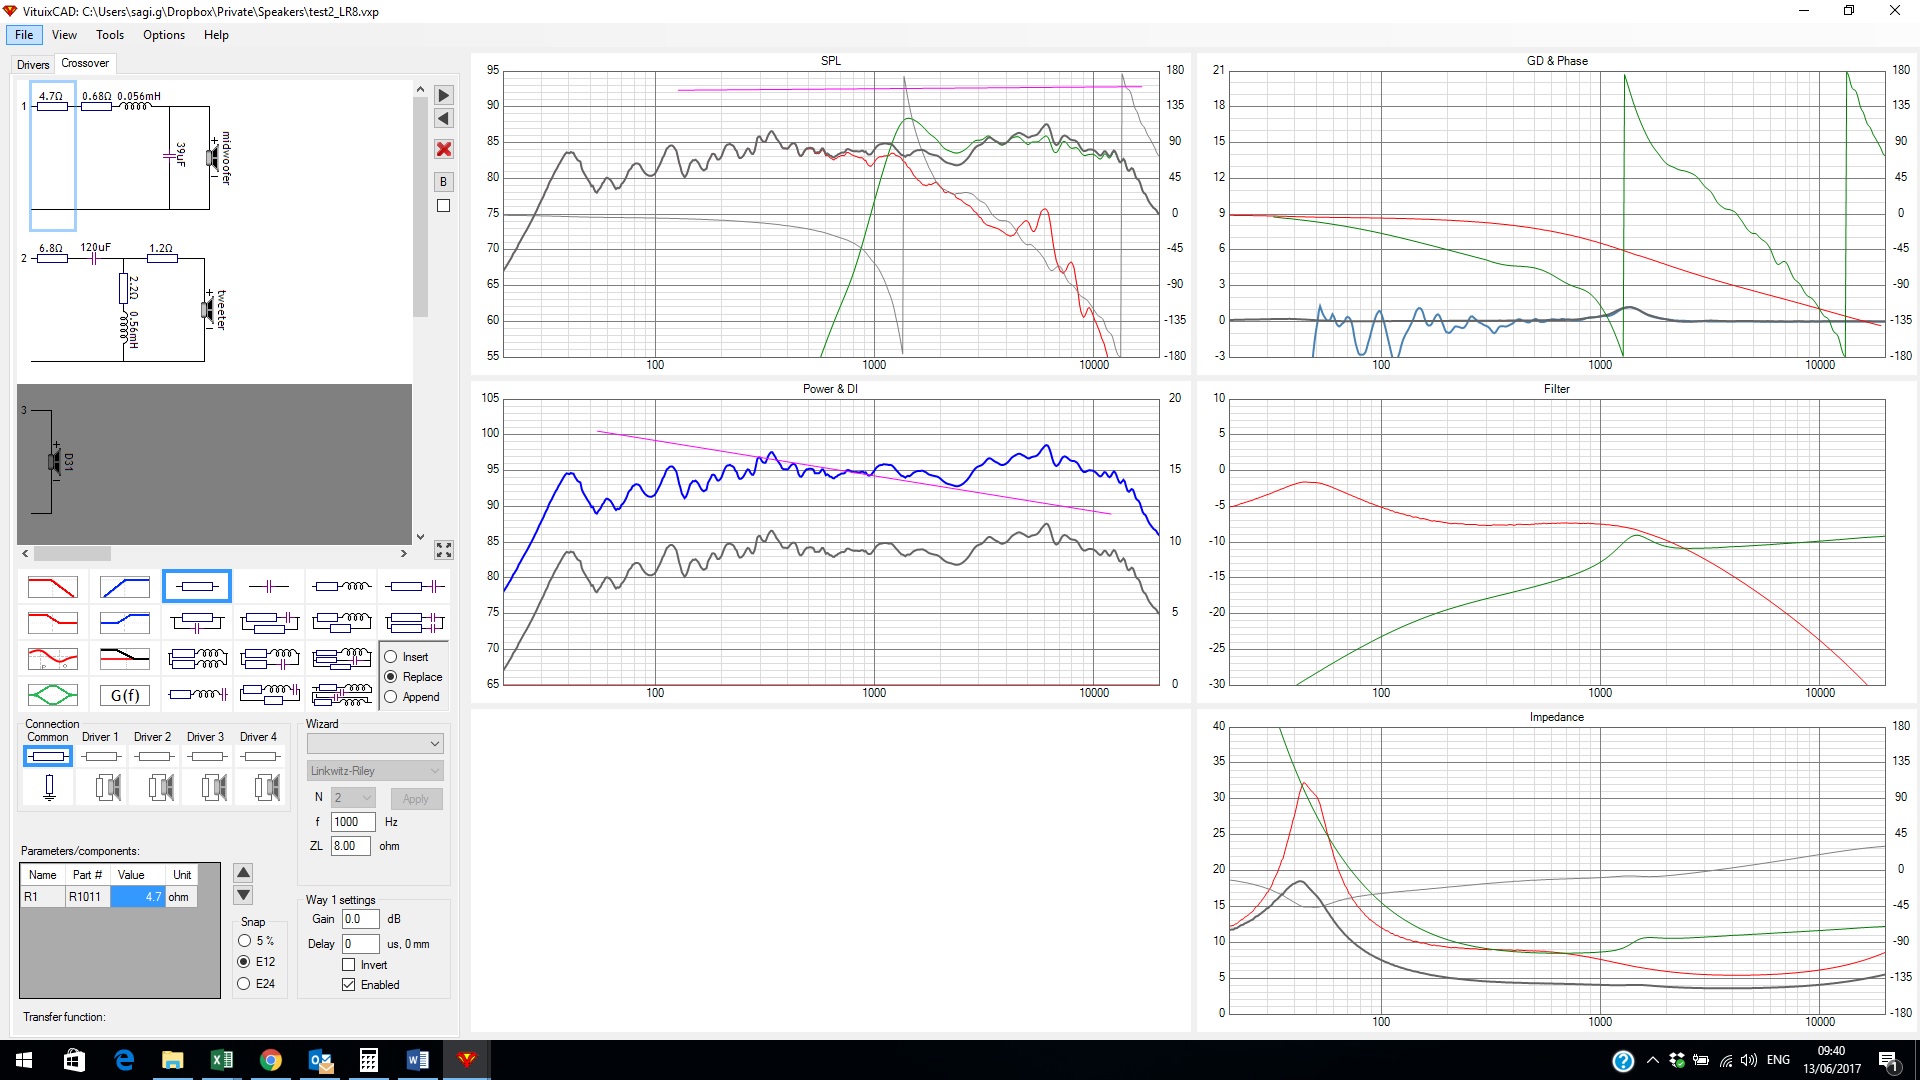Screen dimensions: 1920x1080
Task: Click the ZL impedance input field
Action: [351, 846]
